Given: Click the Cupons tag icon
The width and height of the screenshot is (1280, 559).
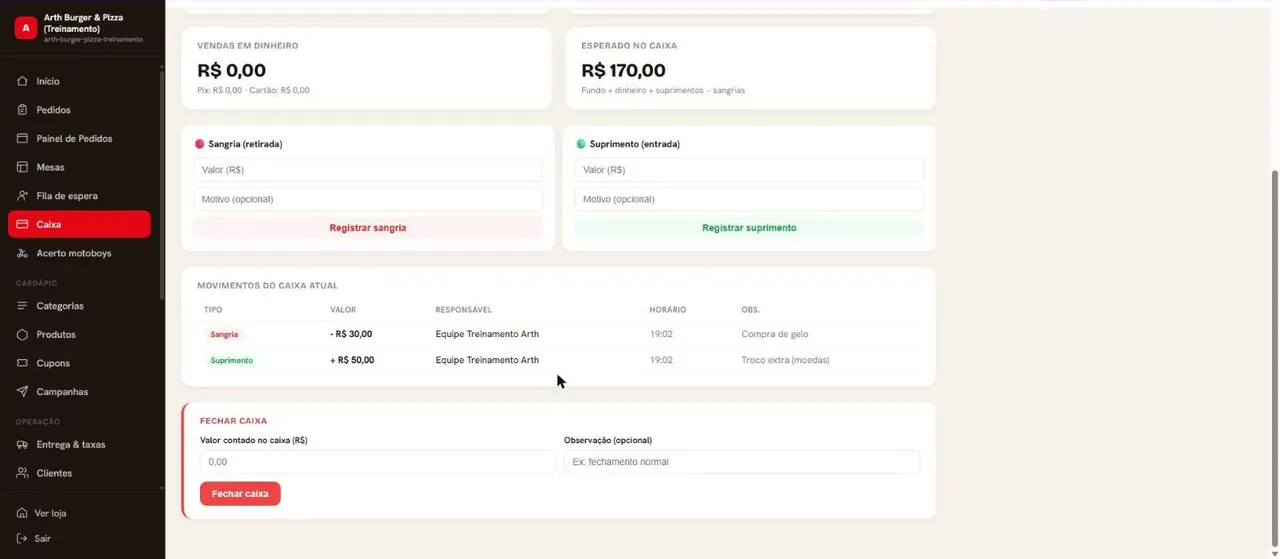Looking at the screenshot, I should click(22, 363).
